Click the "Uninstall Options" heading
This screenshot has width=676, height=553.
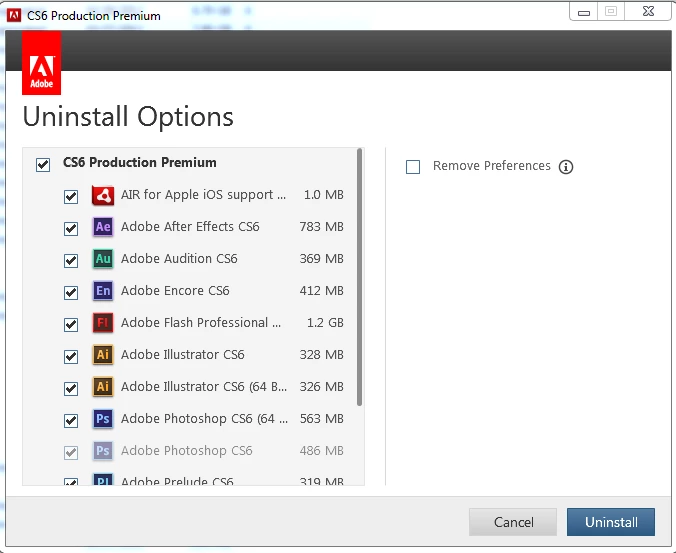coord(128,117)
